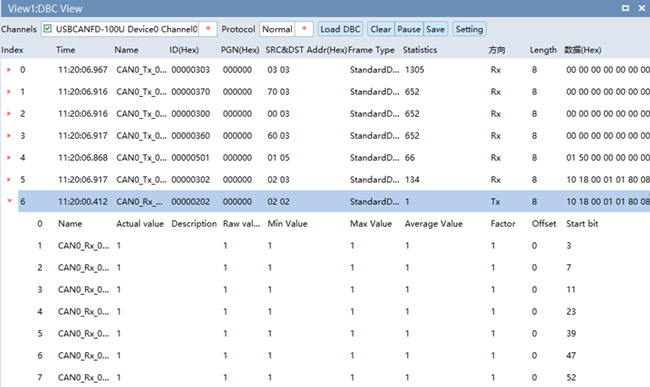Image resolution: width=650 pixels, height=387 pixels.
Task: Click the Pause button
Action: tap(409, 29)
